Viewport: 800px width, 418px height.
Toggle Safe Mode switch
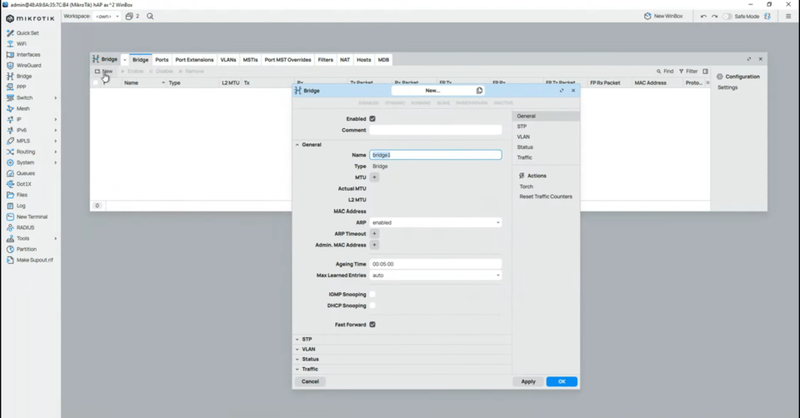point(727,16)
